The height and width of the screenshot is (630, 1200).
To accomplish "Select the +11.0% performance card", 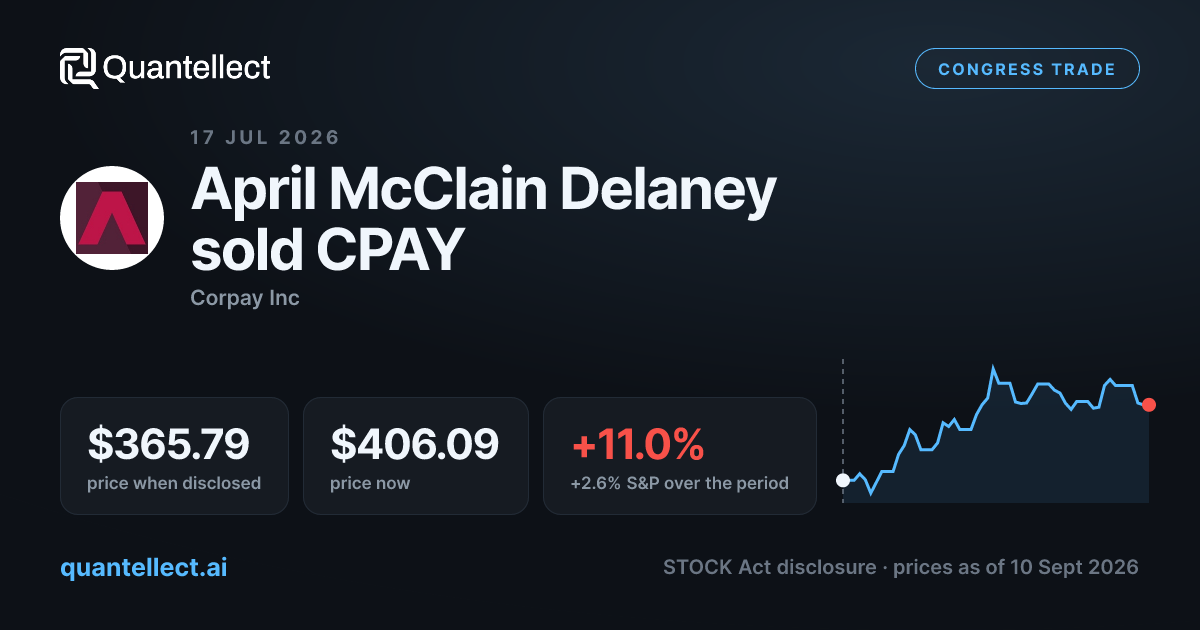I will [x=680, y=456].
